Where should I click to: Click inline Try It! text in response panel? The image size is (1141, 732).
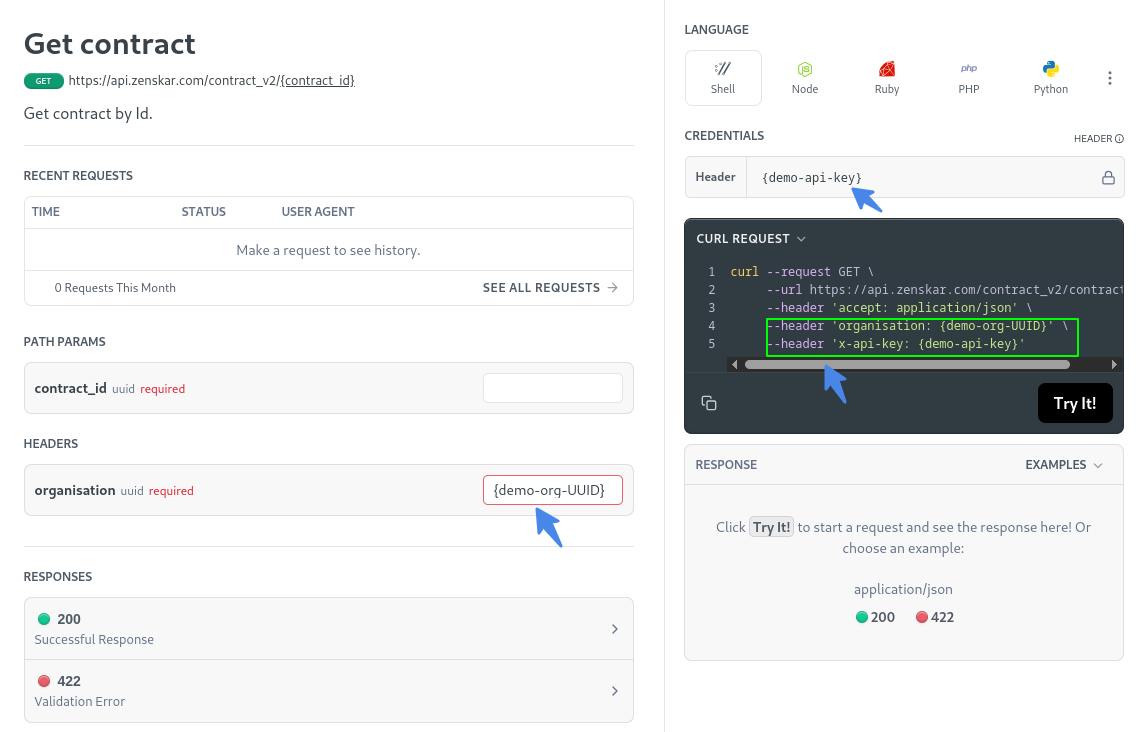point(771,528)
